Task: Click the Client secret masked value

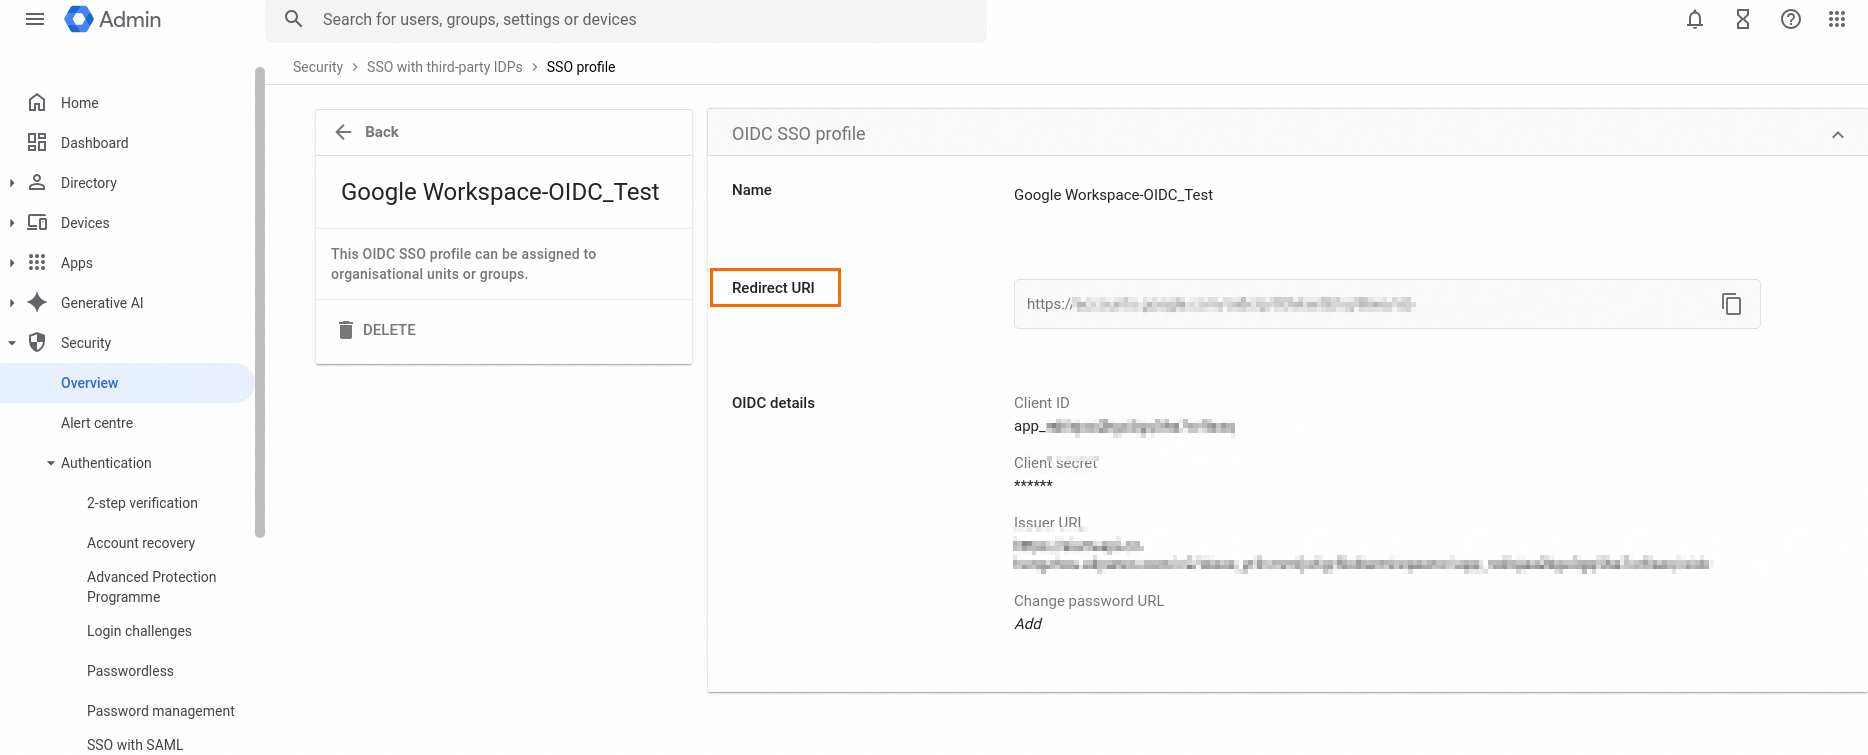Action: pyautogui.click(x=1033, y=485)
